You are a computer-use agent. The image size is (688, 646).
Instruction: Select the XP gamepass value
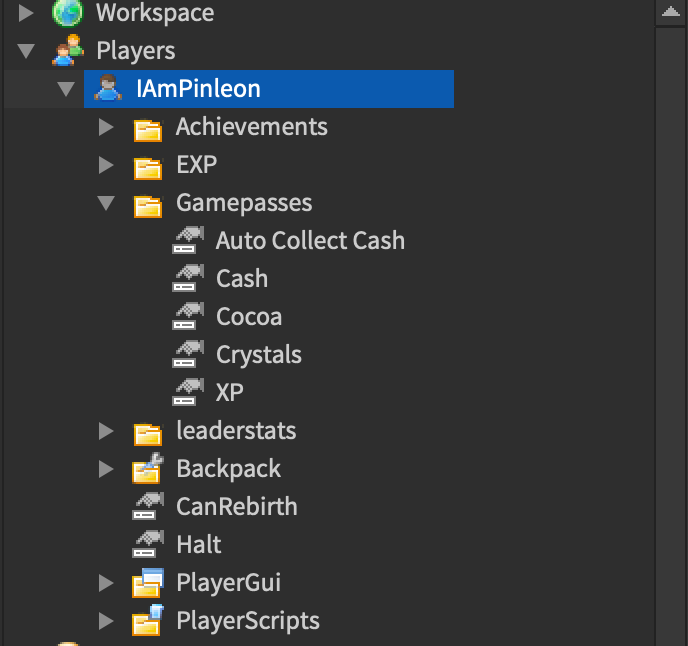229,393
